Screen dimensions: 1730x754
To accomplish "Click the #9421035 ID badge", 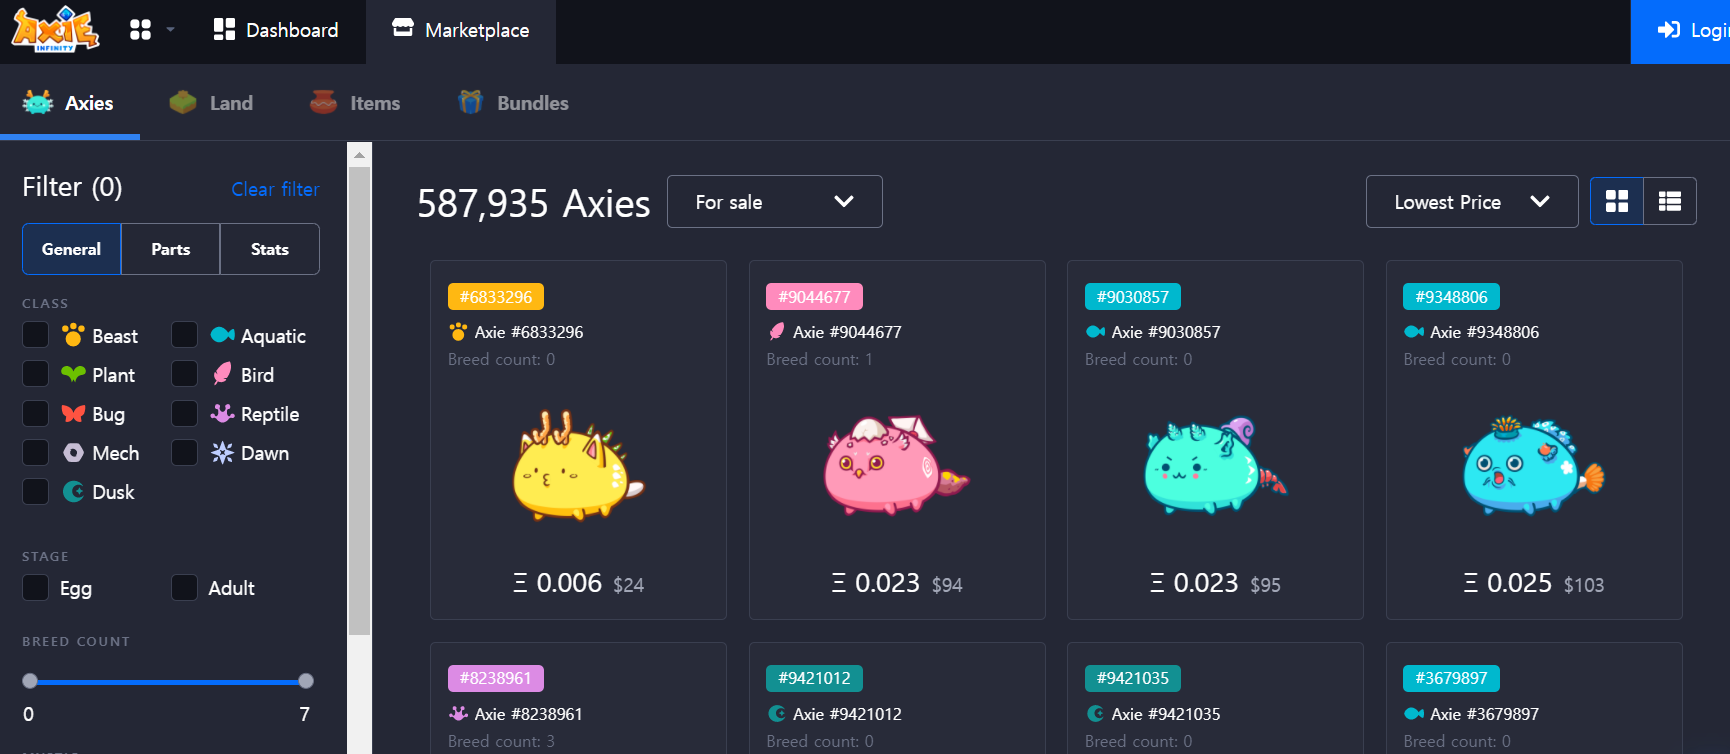I will tap(1133, 678).
